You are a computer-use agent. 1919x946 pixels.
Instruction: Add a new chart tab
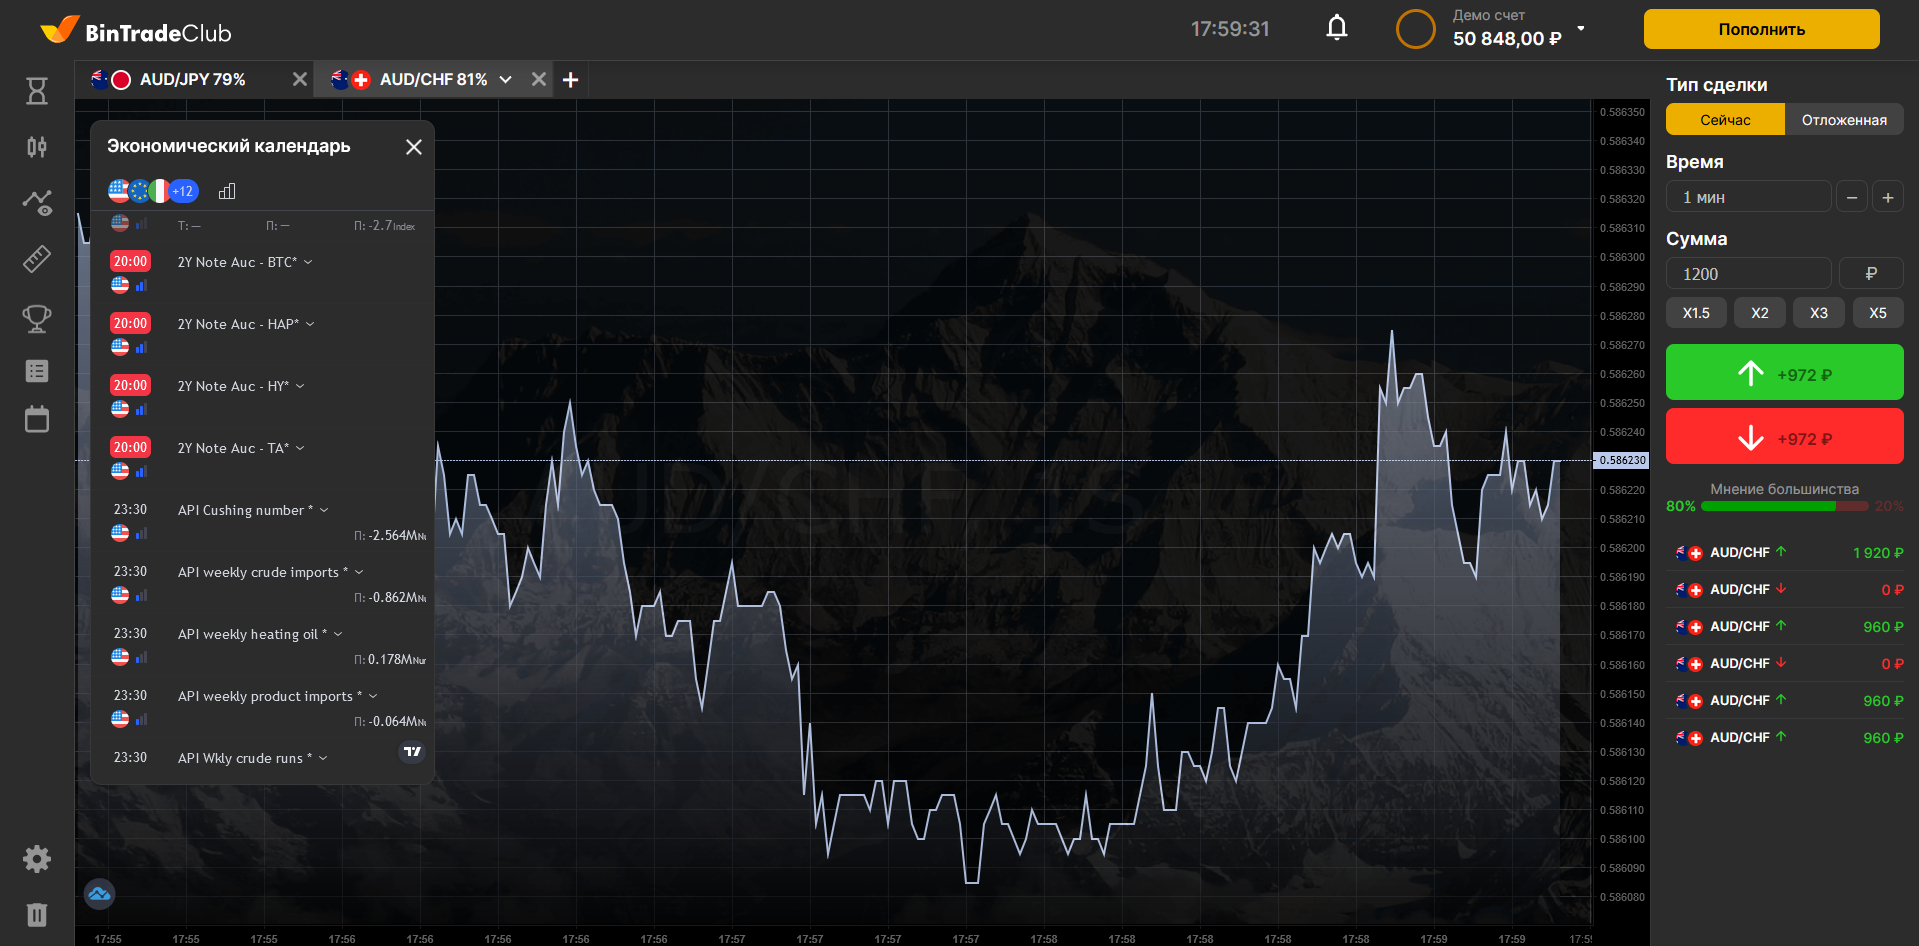coord(571,80)
